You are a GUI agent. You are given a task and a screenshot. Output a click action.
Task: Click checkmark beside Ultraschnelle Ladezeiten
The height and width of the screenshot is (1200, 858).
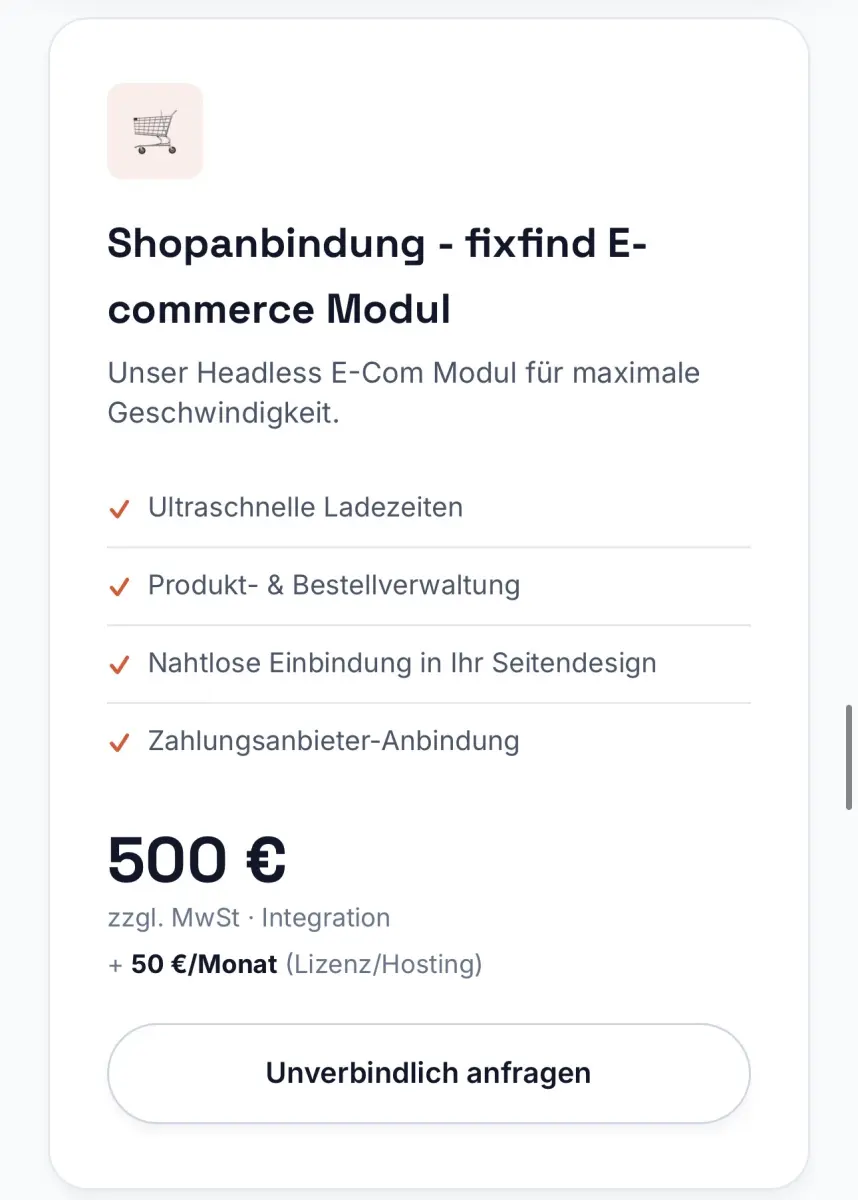coord(119,509)
